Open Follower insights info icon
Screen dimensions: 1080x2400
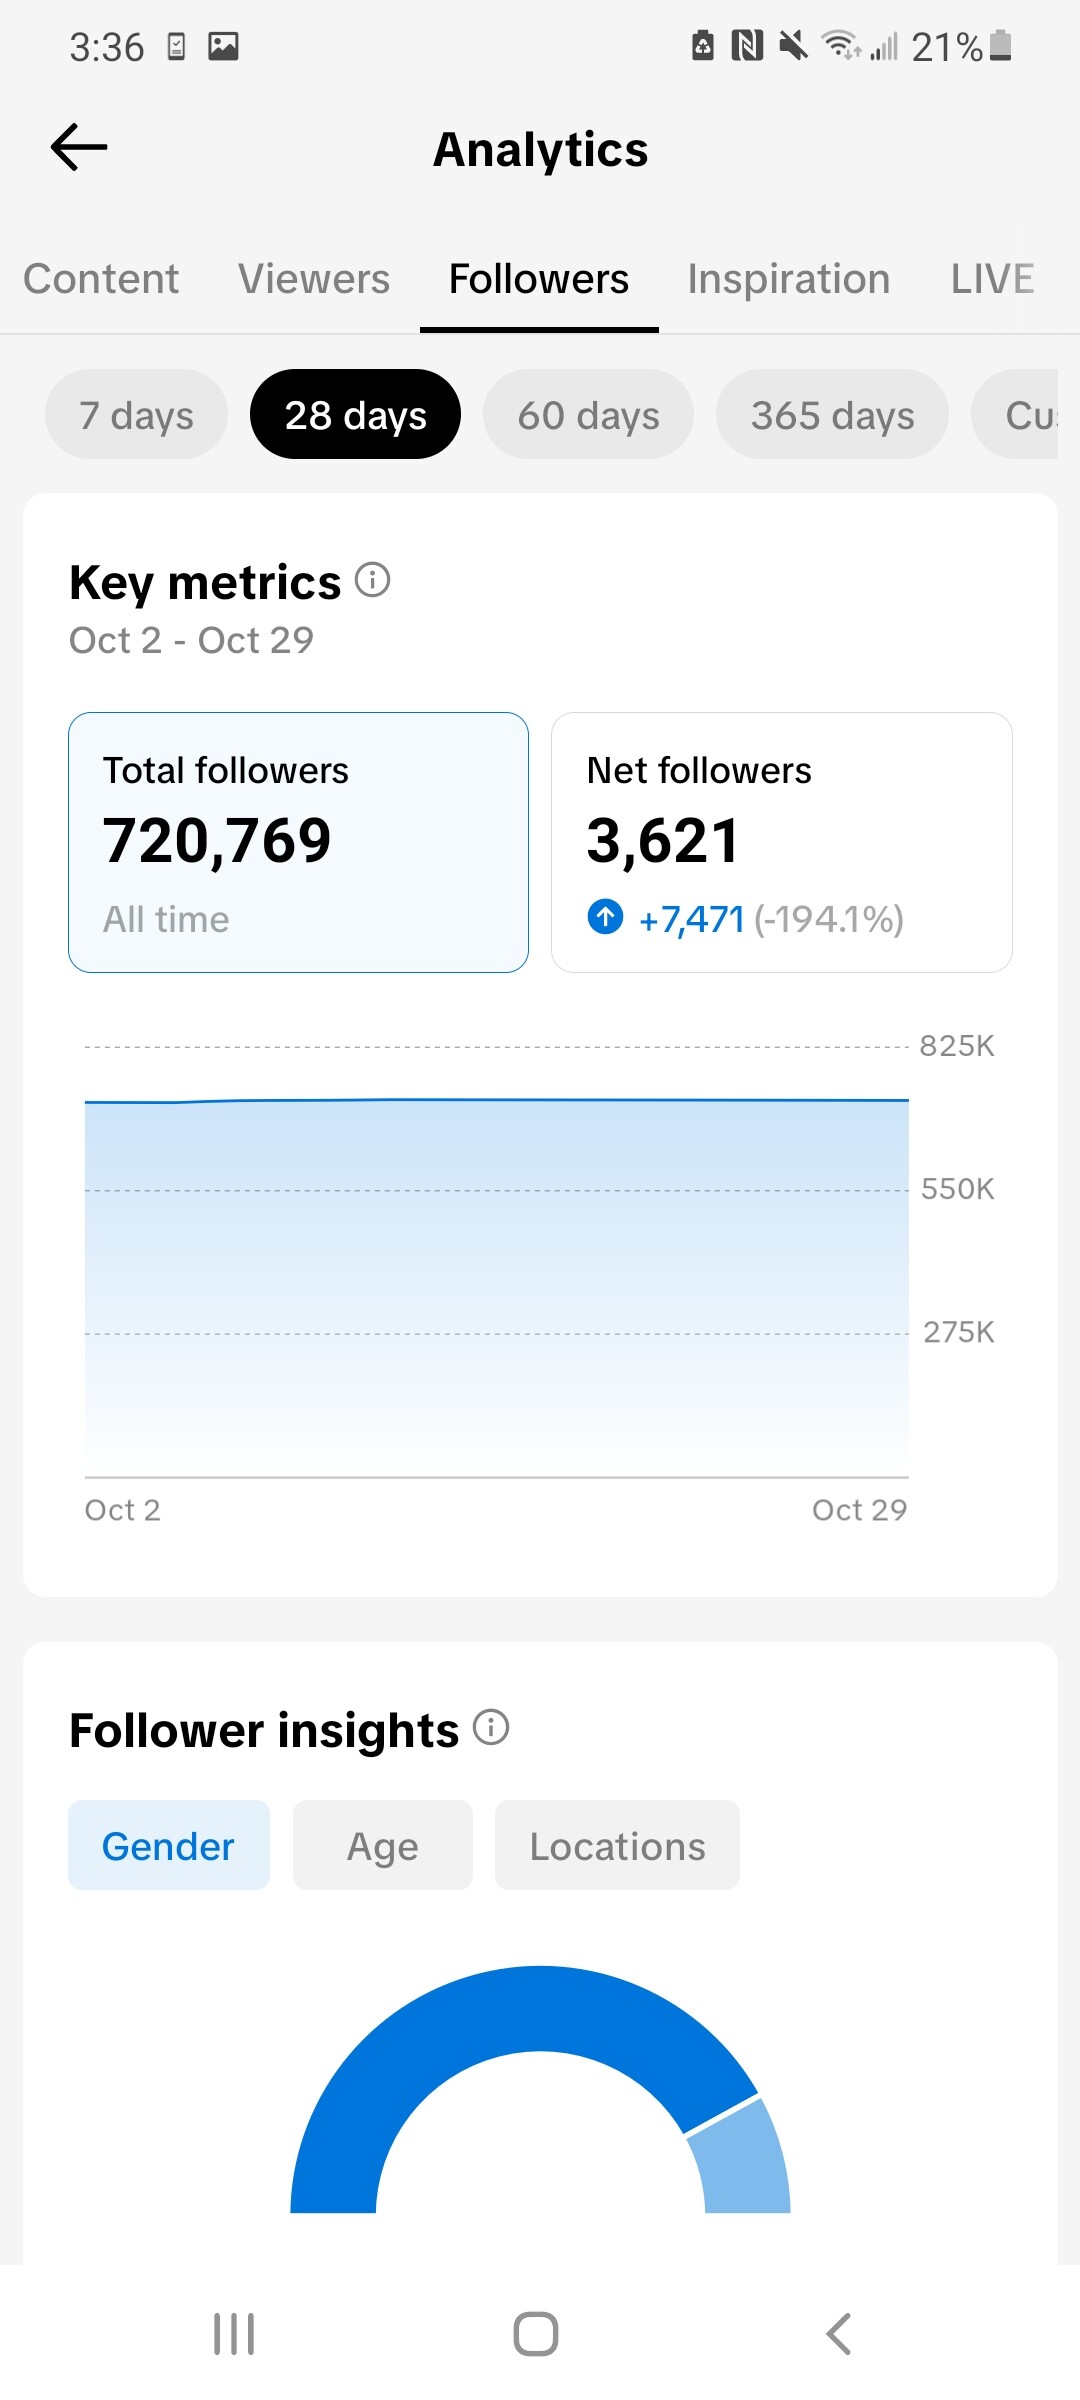[491, 1727]
